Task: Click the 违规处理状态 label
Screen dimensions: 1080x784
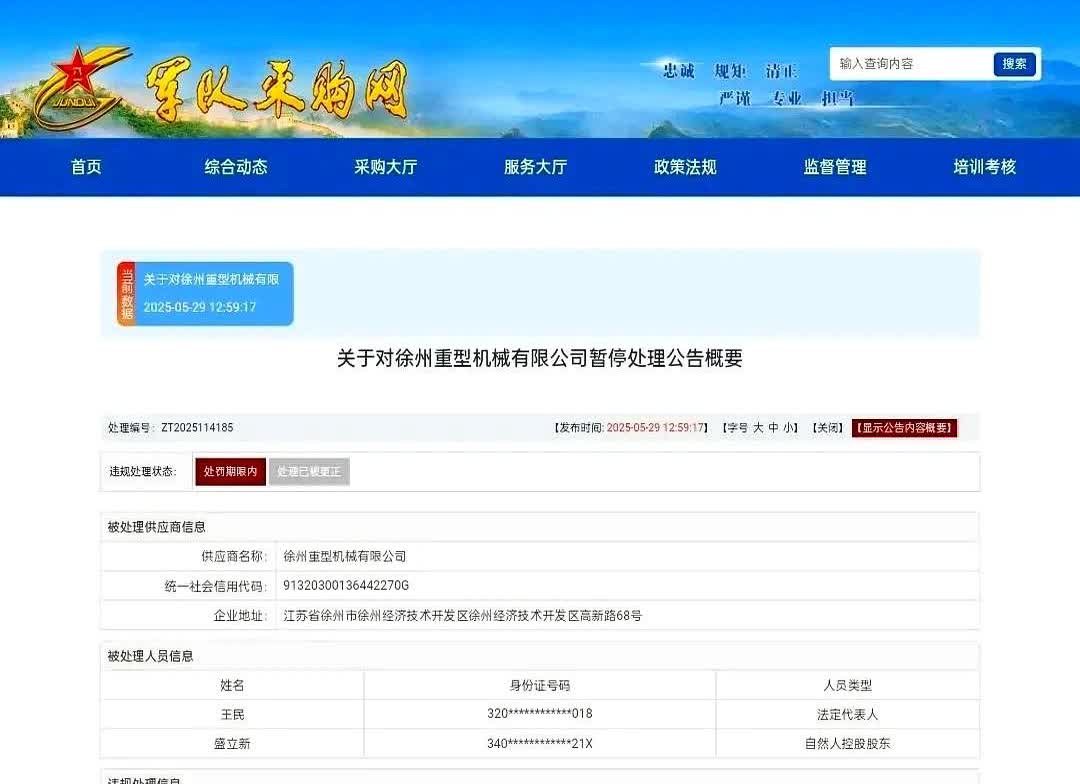Action: pyautogui.click(x=143, y=472)
